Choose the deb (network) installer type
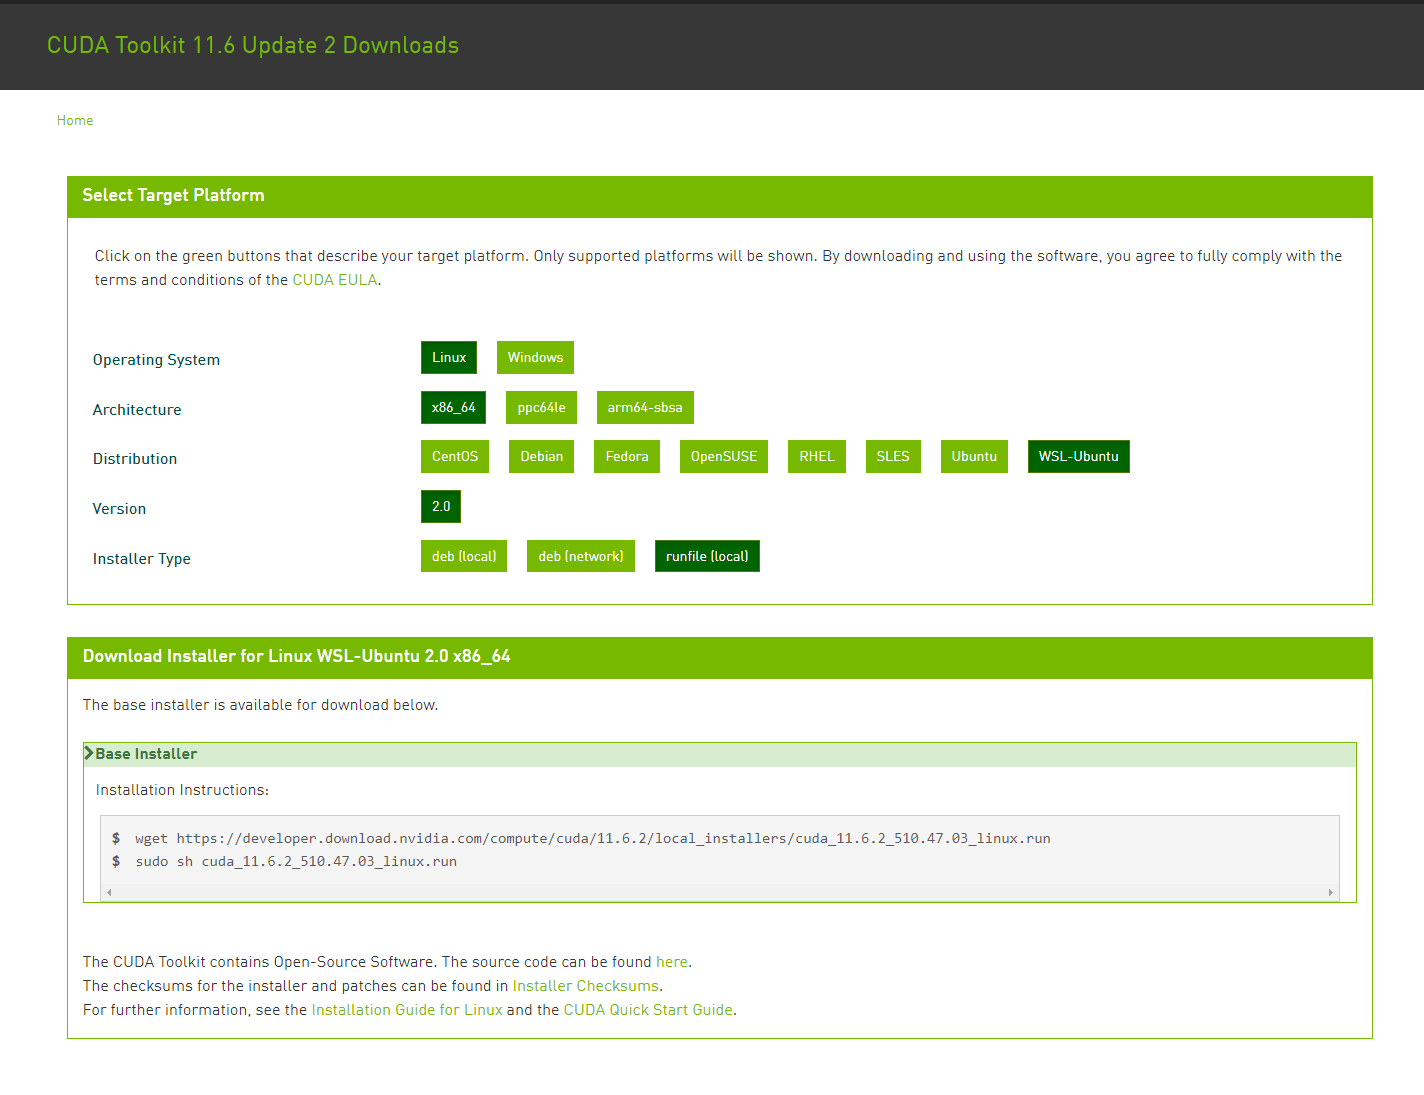This screenshot has width=1424, height=1095. 580,556
